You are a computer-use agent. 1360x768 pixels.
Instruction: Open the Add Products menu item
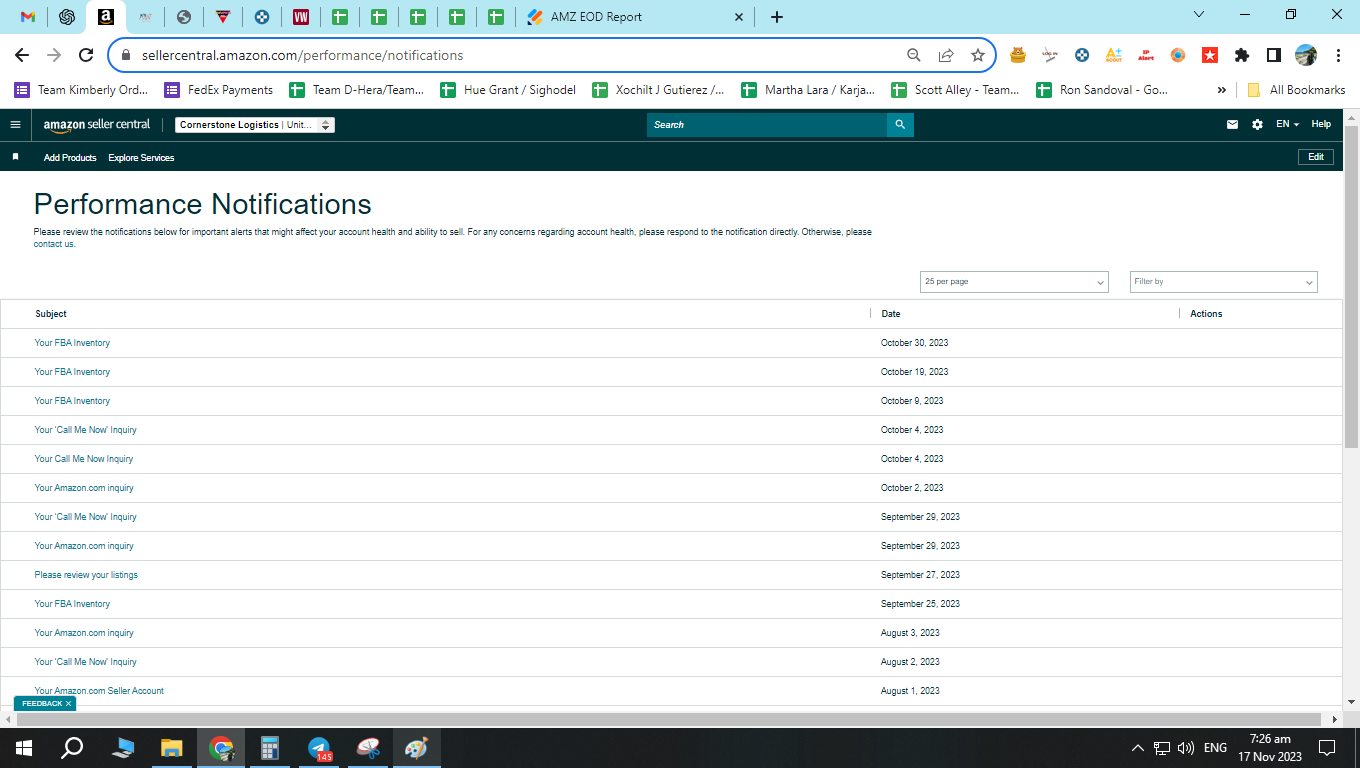point(70,158)
